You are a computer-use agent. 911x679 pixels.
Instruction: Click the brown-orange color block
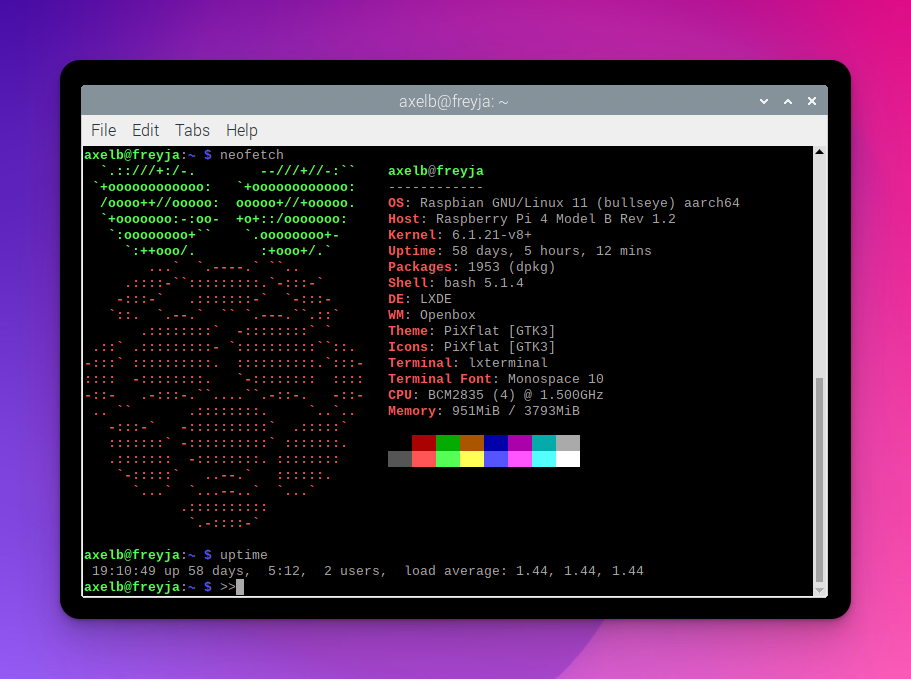tap(472, 443)
